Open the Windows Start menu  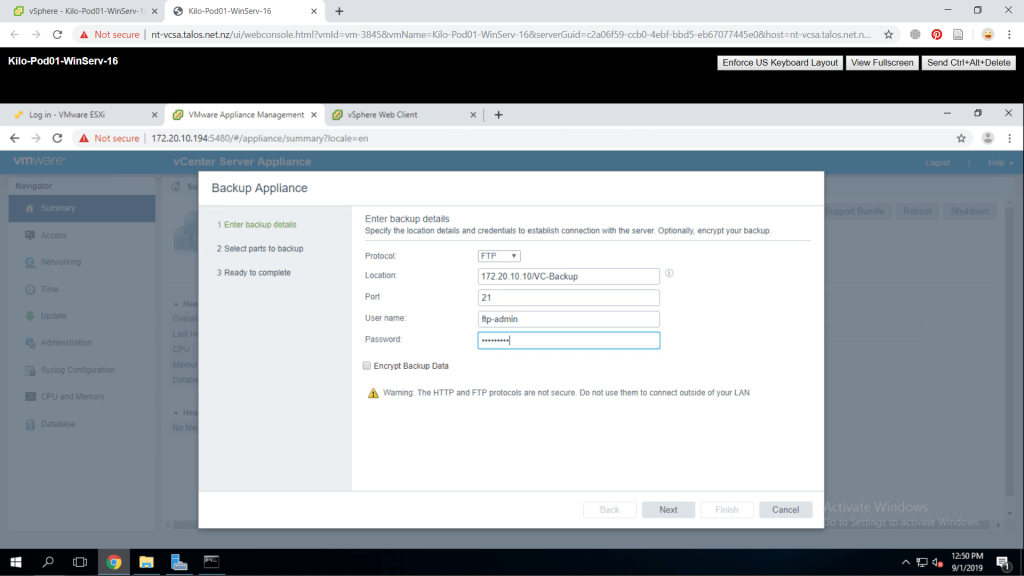(16, 562)
